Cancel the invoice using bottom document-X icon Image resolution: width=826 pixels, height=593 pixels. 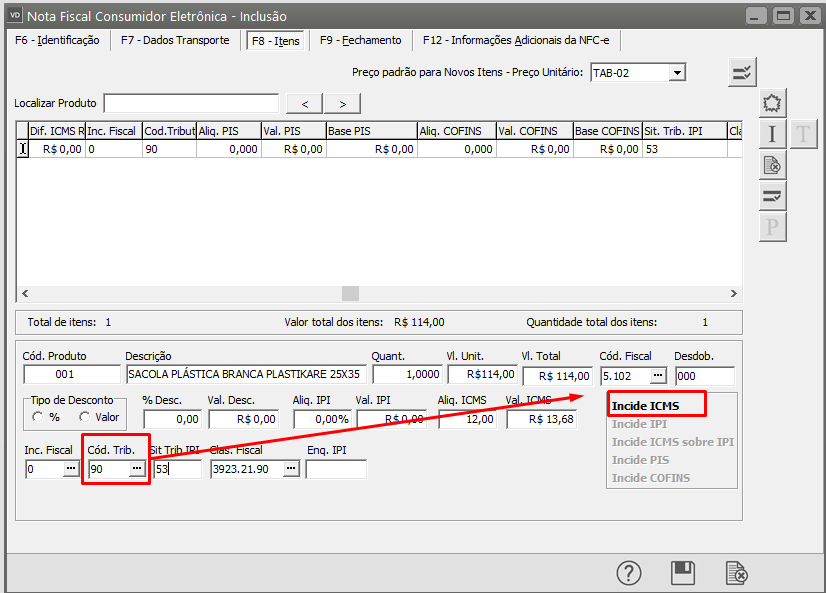736,573
